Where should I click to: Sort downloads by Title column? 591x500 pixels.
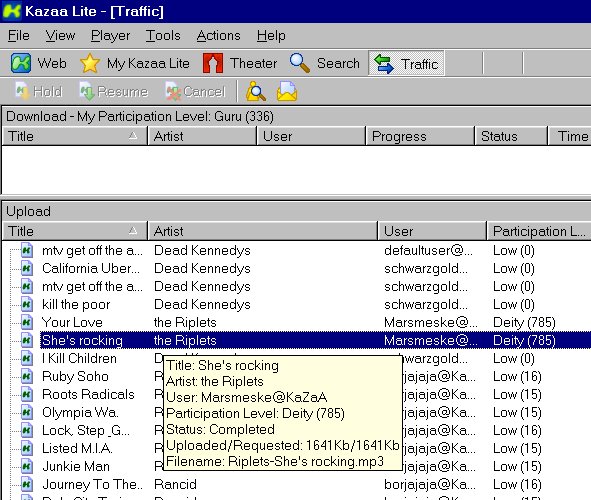point(75,136)
